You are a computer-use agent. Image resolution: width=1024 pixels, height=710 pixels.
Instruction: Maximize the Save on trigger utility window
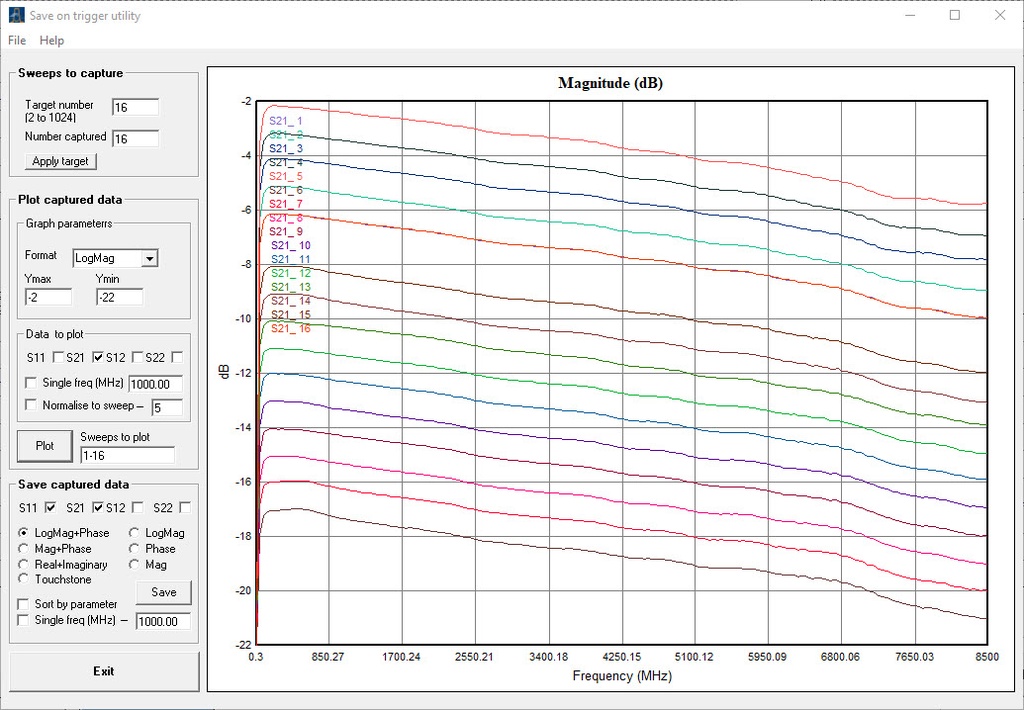coord(955,15)
